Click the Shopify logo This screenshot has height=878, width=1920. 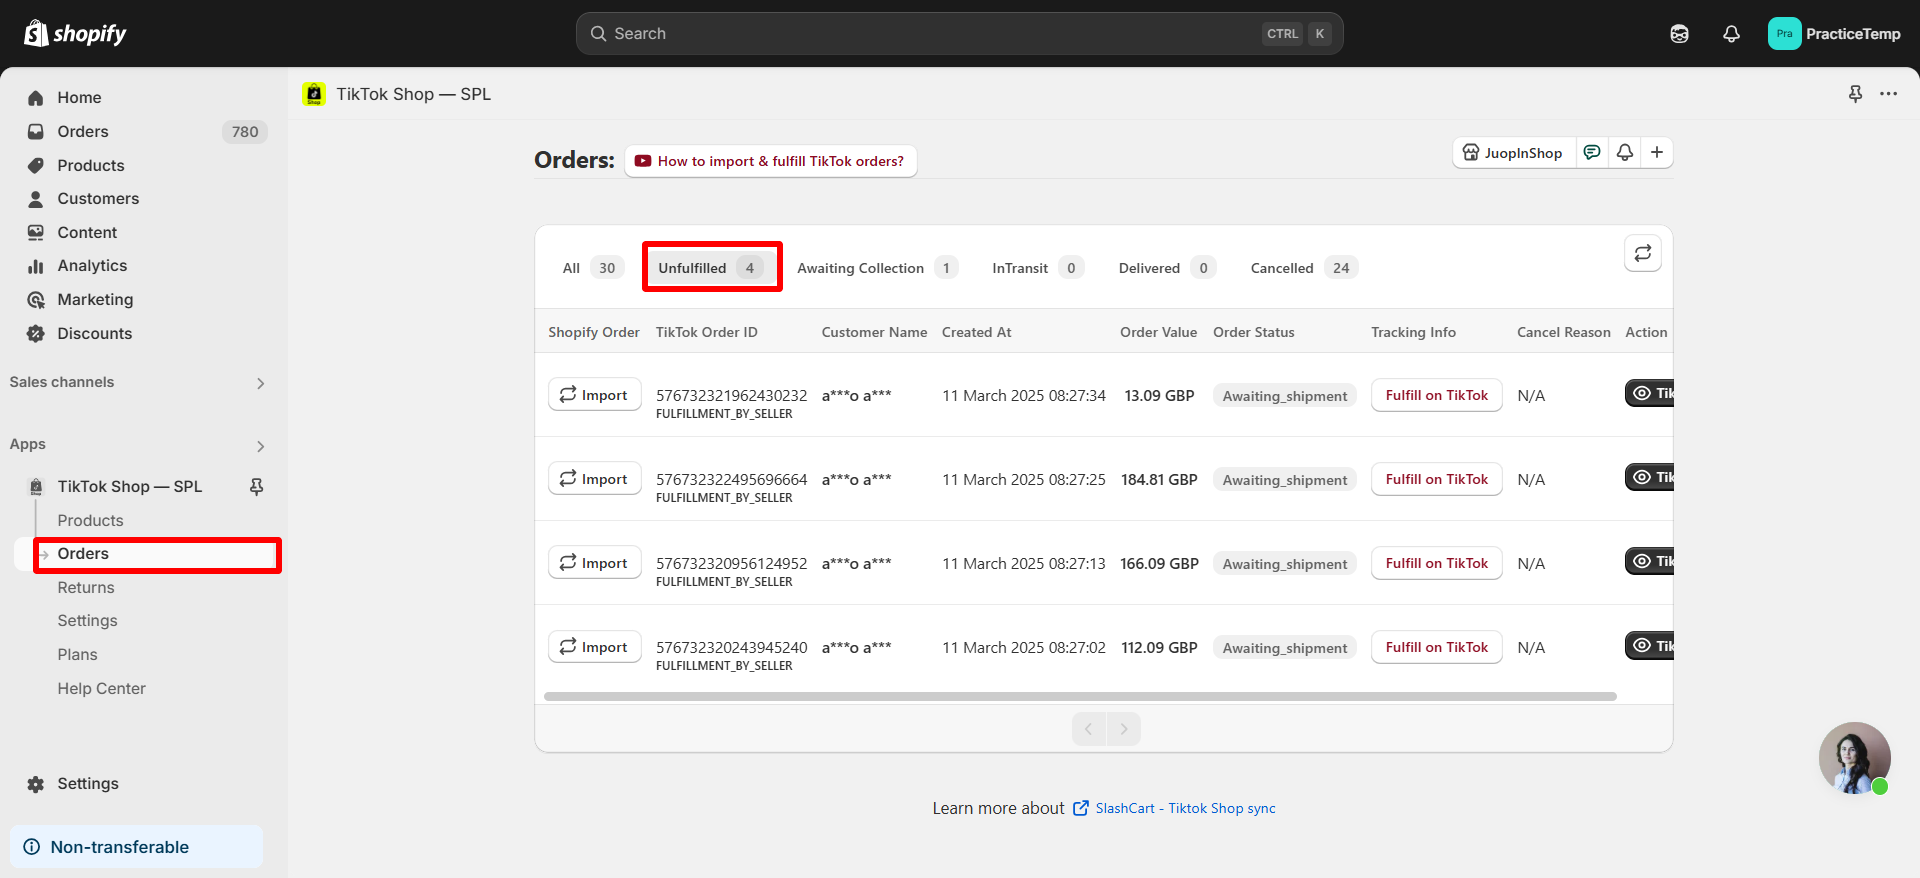coord(75,34)
